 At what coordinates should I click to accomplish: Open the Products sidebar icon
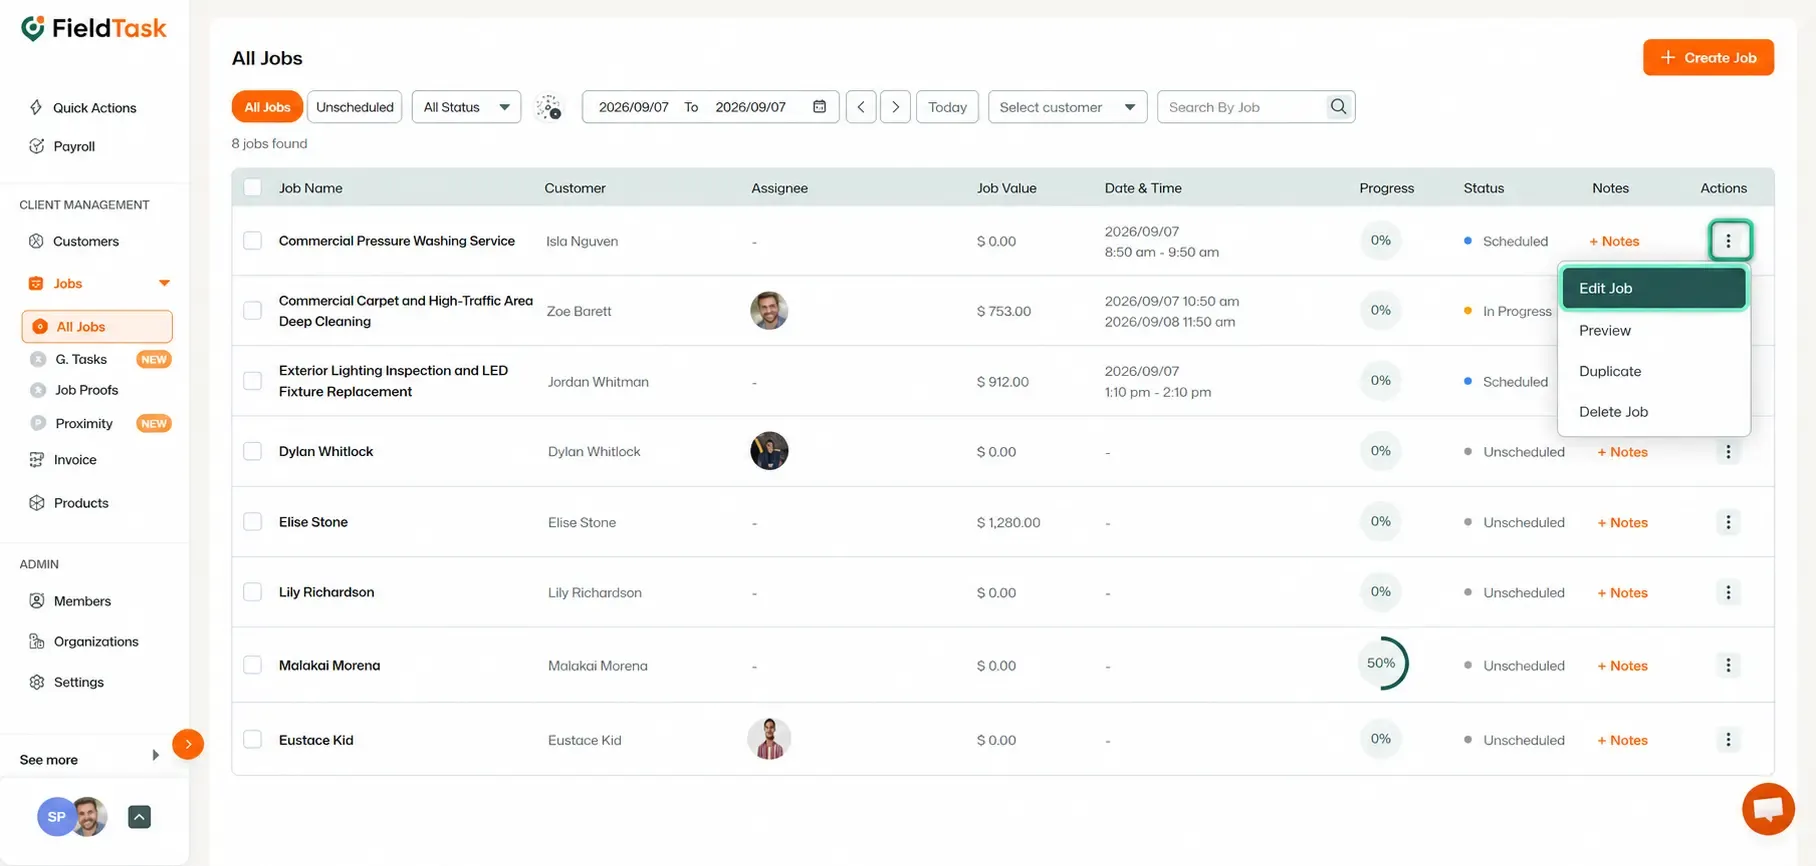[37, 503]
